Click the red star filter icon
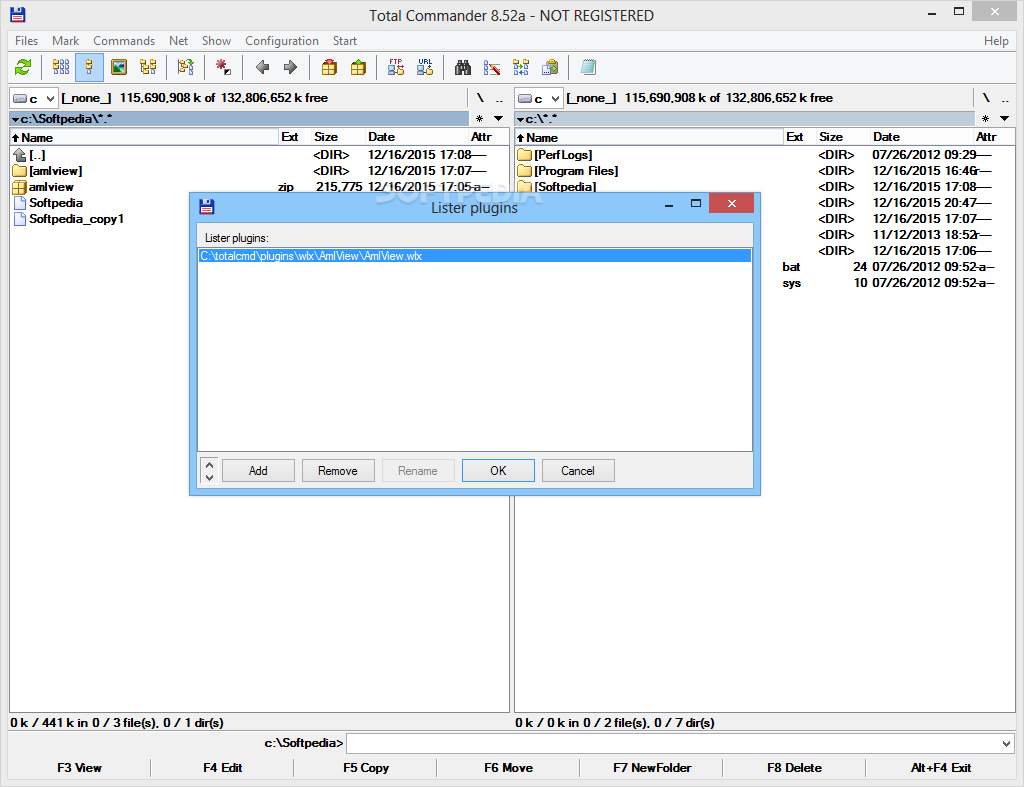This screenshot has width=1024, height=787. 223,67
